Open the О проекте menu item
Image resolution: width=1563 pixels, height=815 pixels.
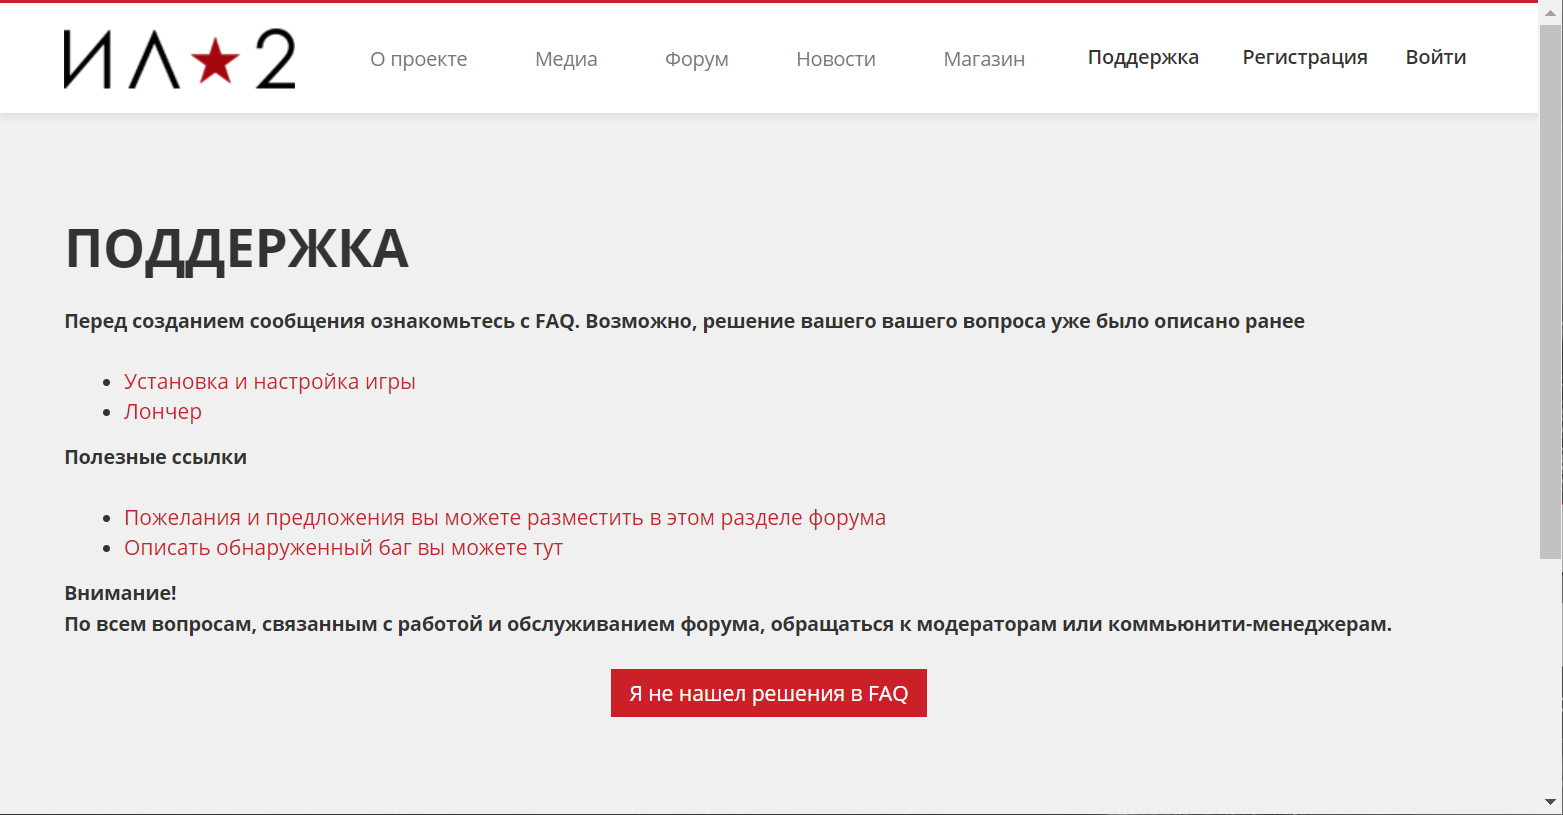419,59
